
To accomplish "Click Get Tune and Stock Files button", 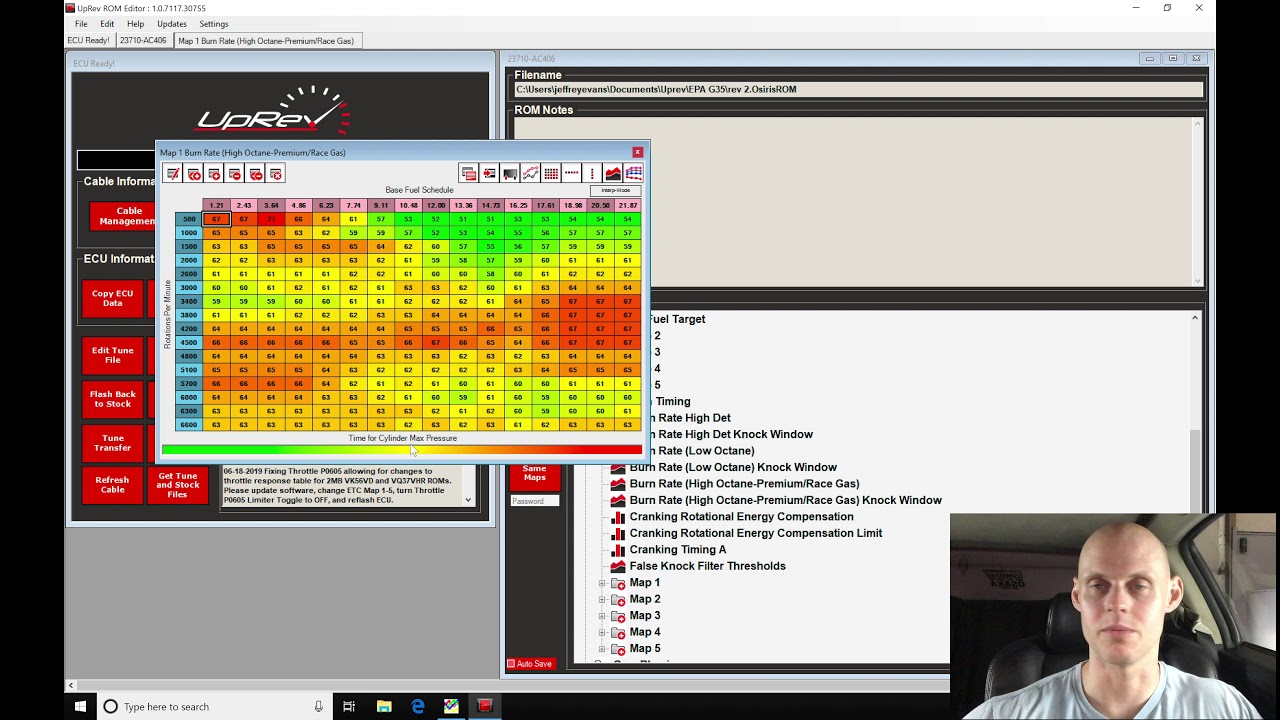I will tap(178, 485).
